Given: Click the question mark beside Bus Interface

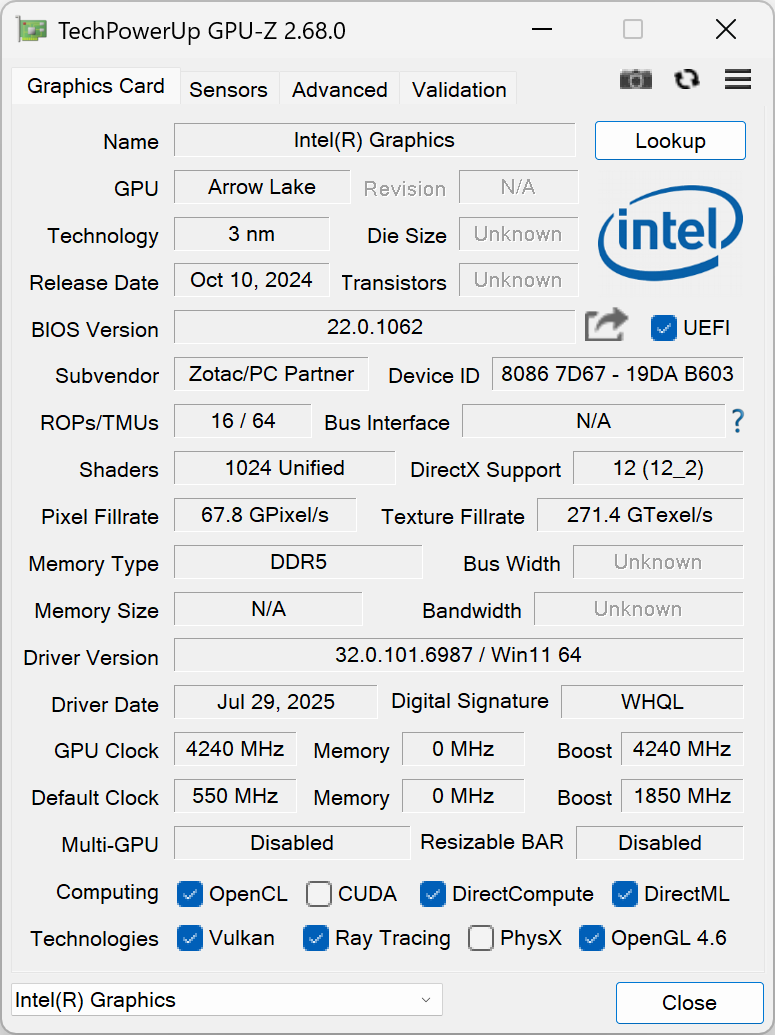Looking at the screenshot, I should (737, 422).
